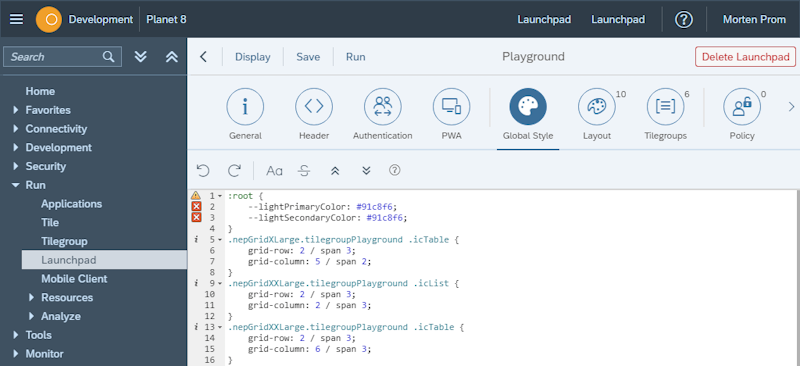Fold the :root block on line 1
The image size is (800, 366).
220,196
